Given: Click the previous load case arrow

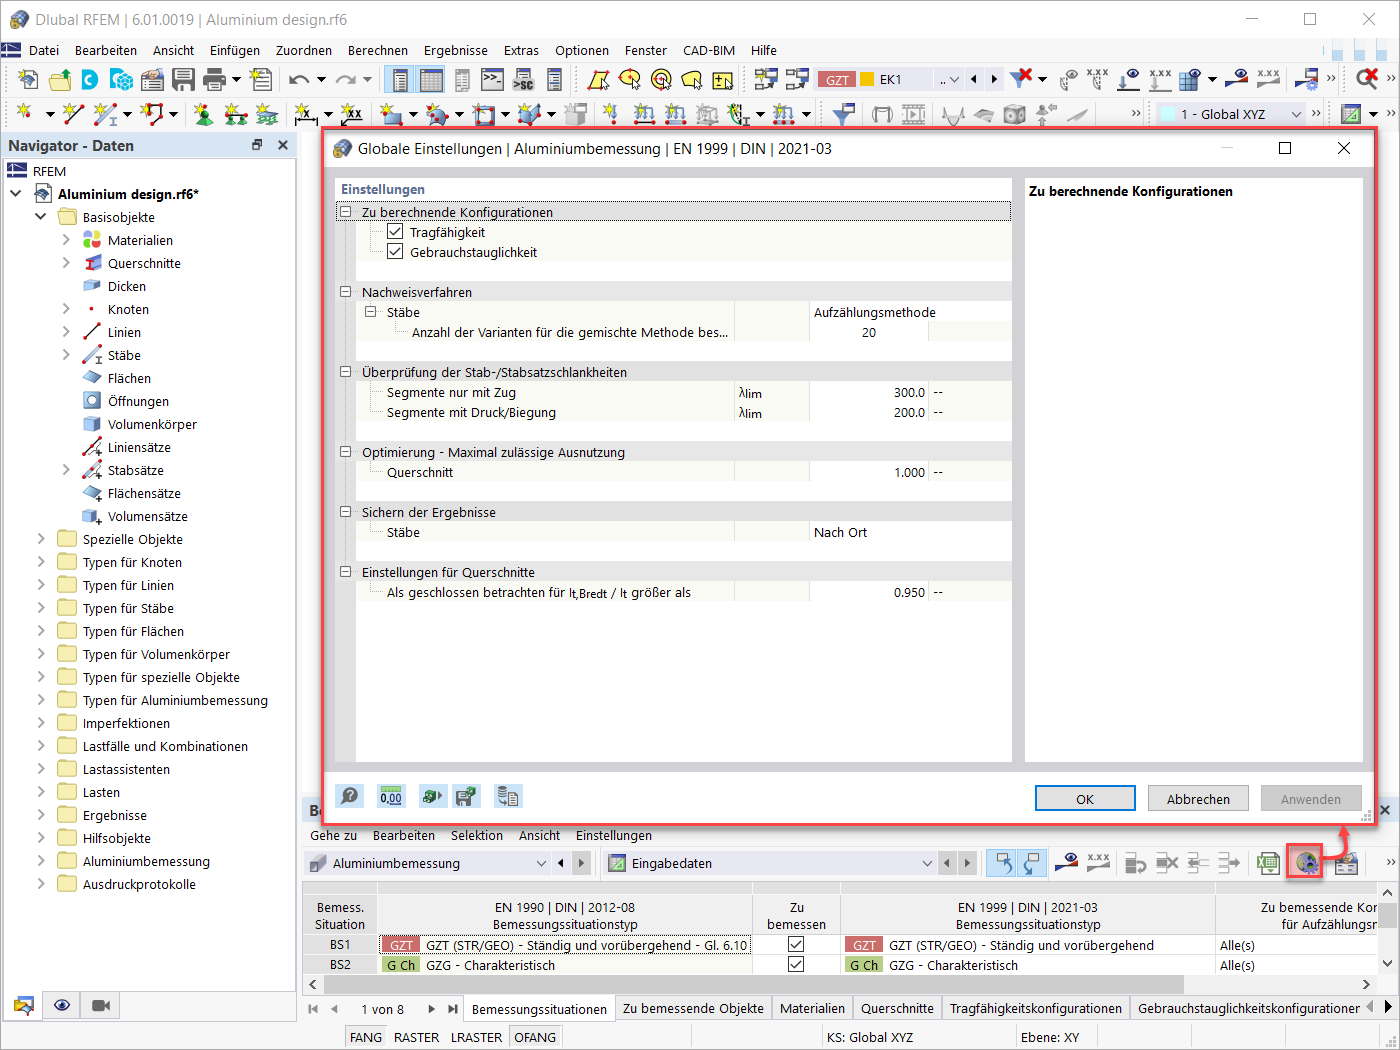Looking at the screenshot, I should (x=975, y=80).
